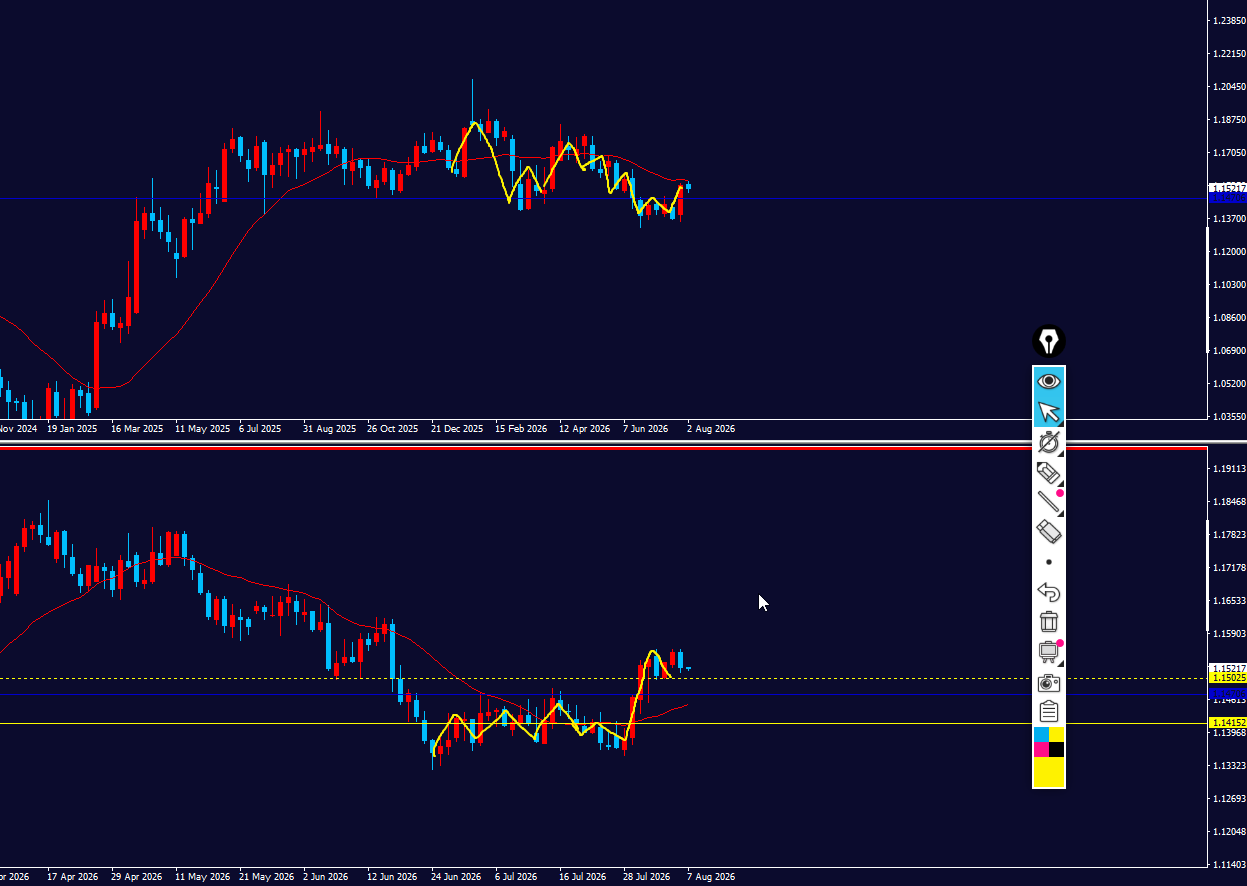Image resolution: width=1247 pixels, height=886 pixels.
Task: Click the 1.03550 price on upper axis
Action: (x=1228, y=416)
